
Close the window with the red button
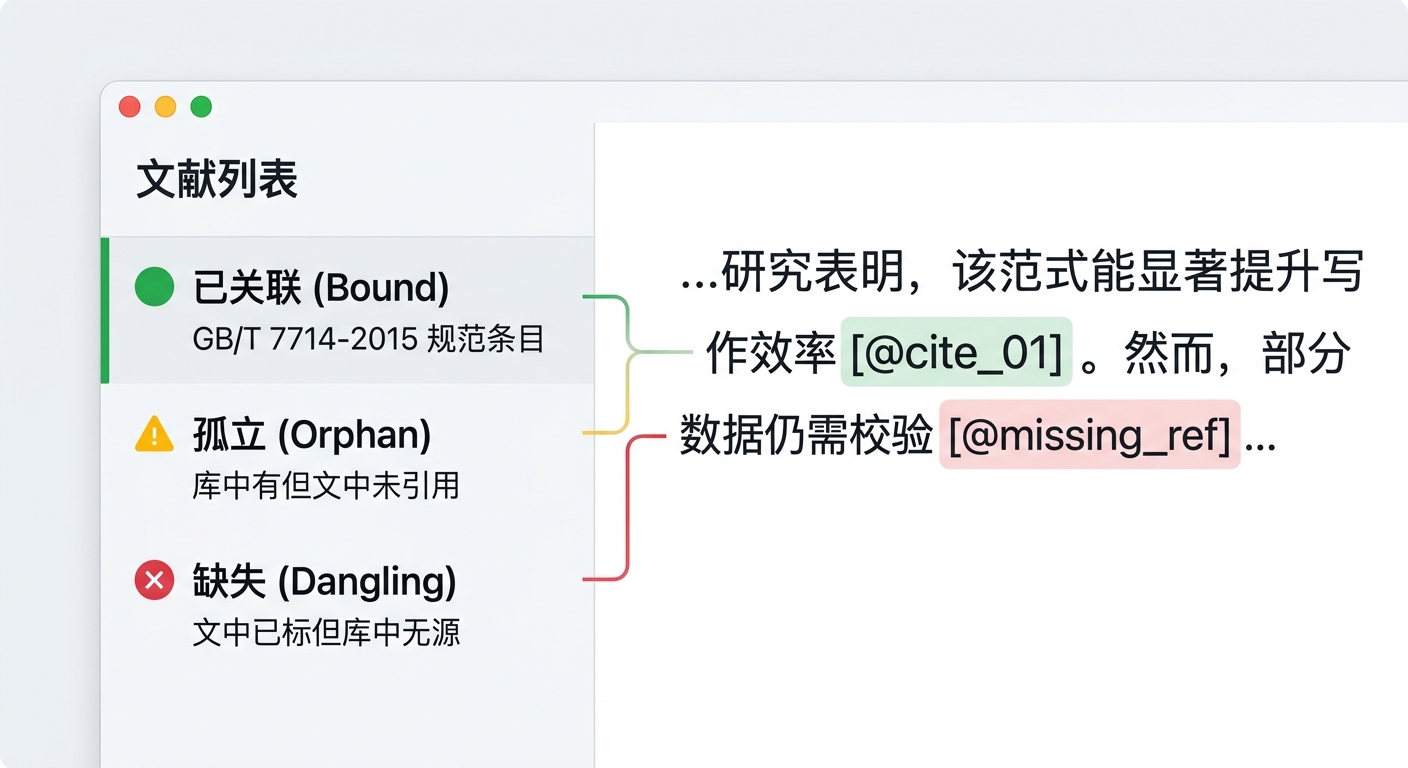(130, 107)
